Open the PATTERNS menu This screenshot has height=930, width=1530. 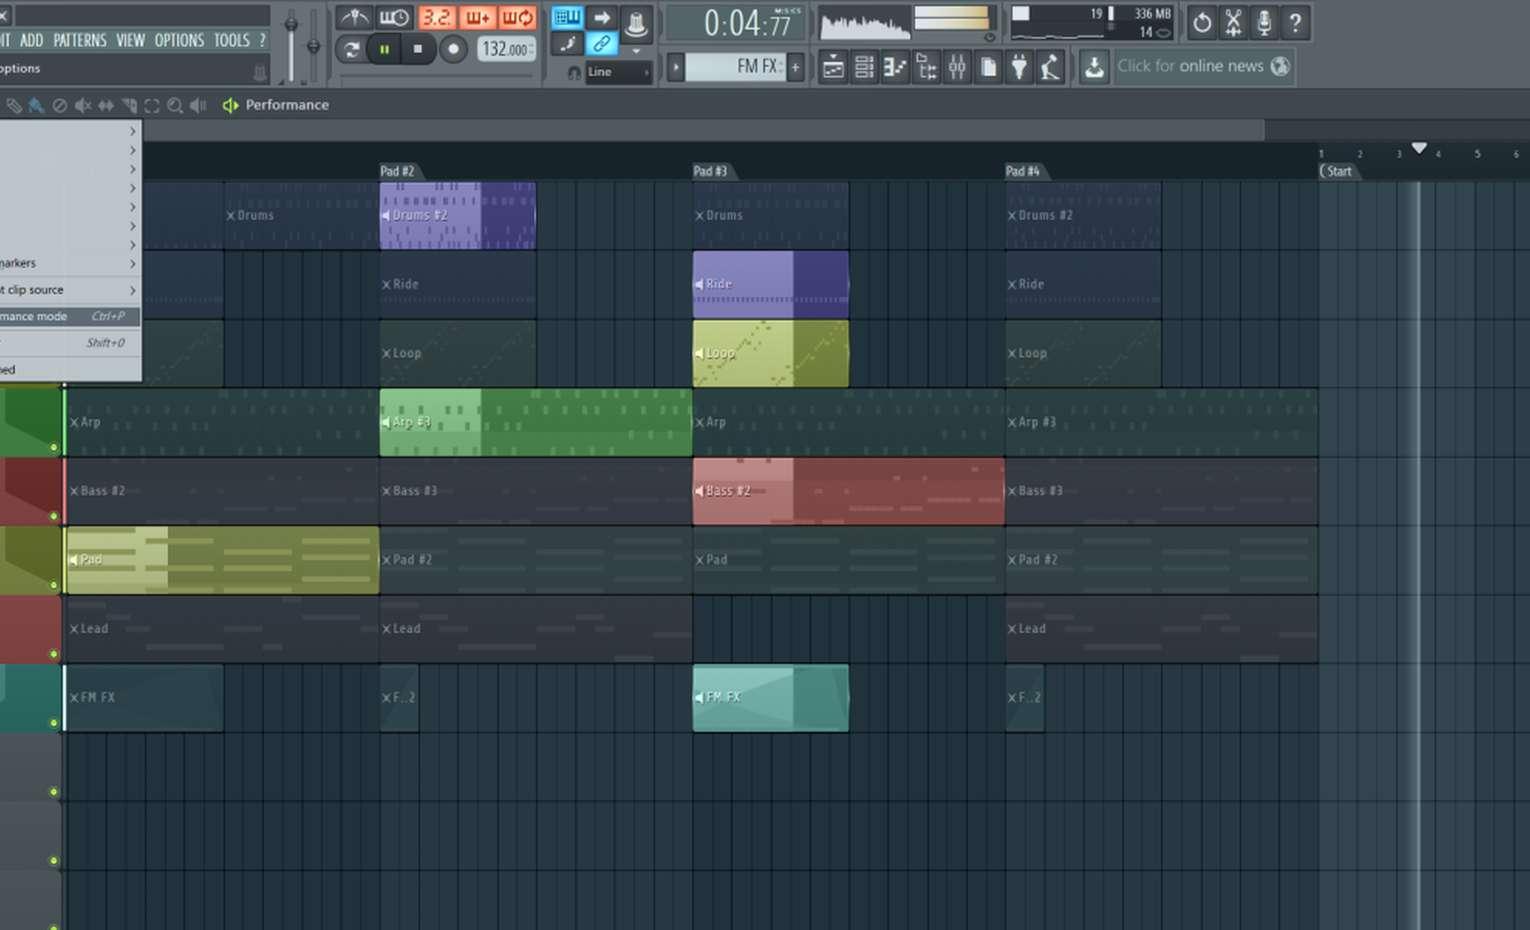pyautogui.click(x=80, y=40)
